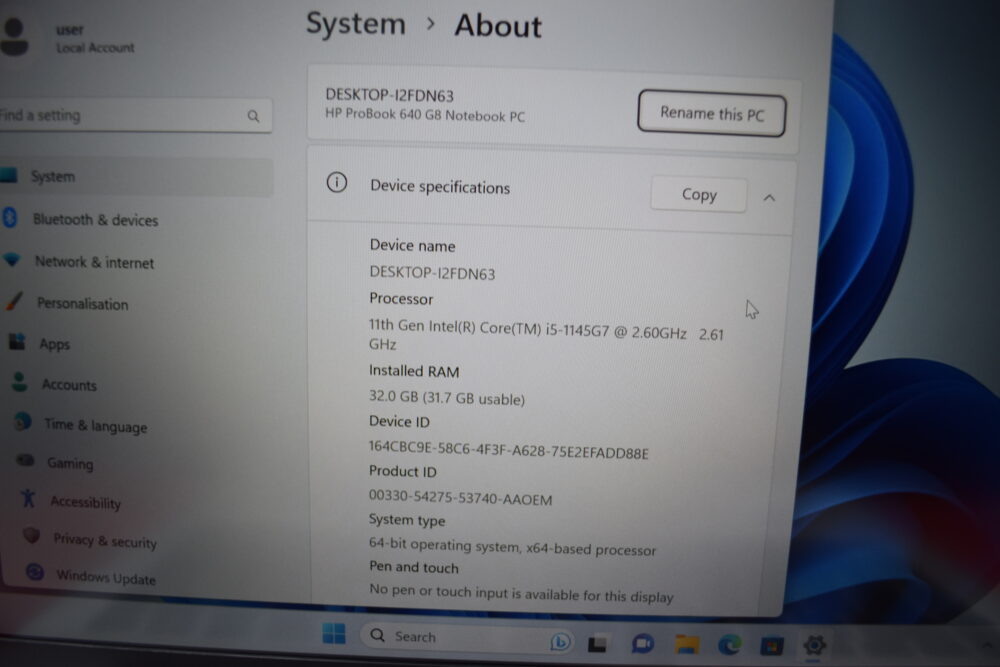Click the Apps sidebar icon

[17, 342]
